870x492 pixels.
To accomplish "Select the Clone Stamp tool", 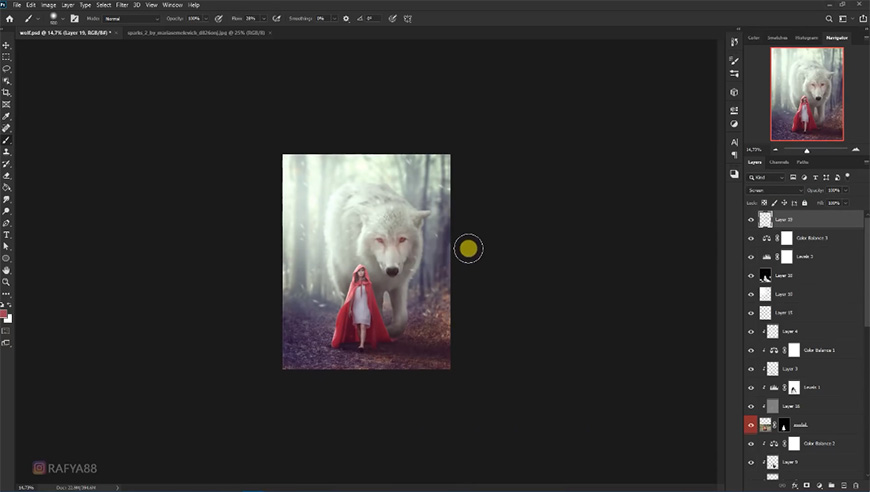I will 6,152.
